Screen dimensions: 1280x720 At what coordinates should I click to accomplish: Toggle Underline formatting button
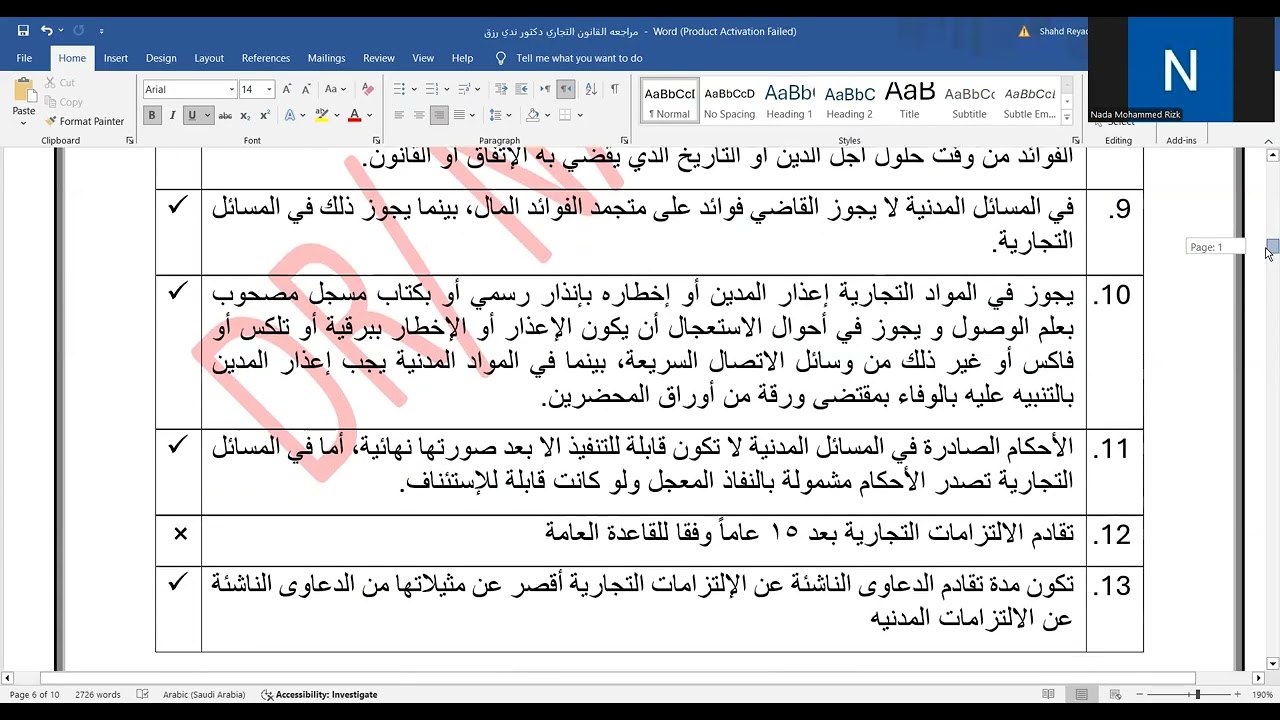point(191,115)
